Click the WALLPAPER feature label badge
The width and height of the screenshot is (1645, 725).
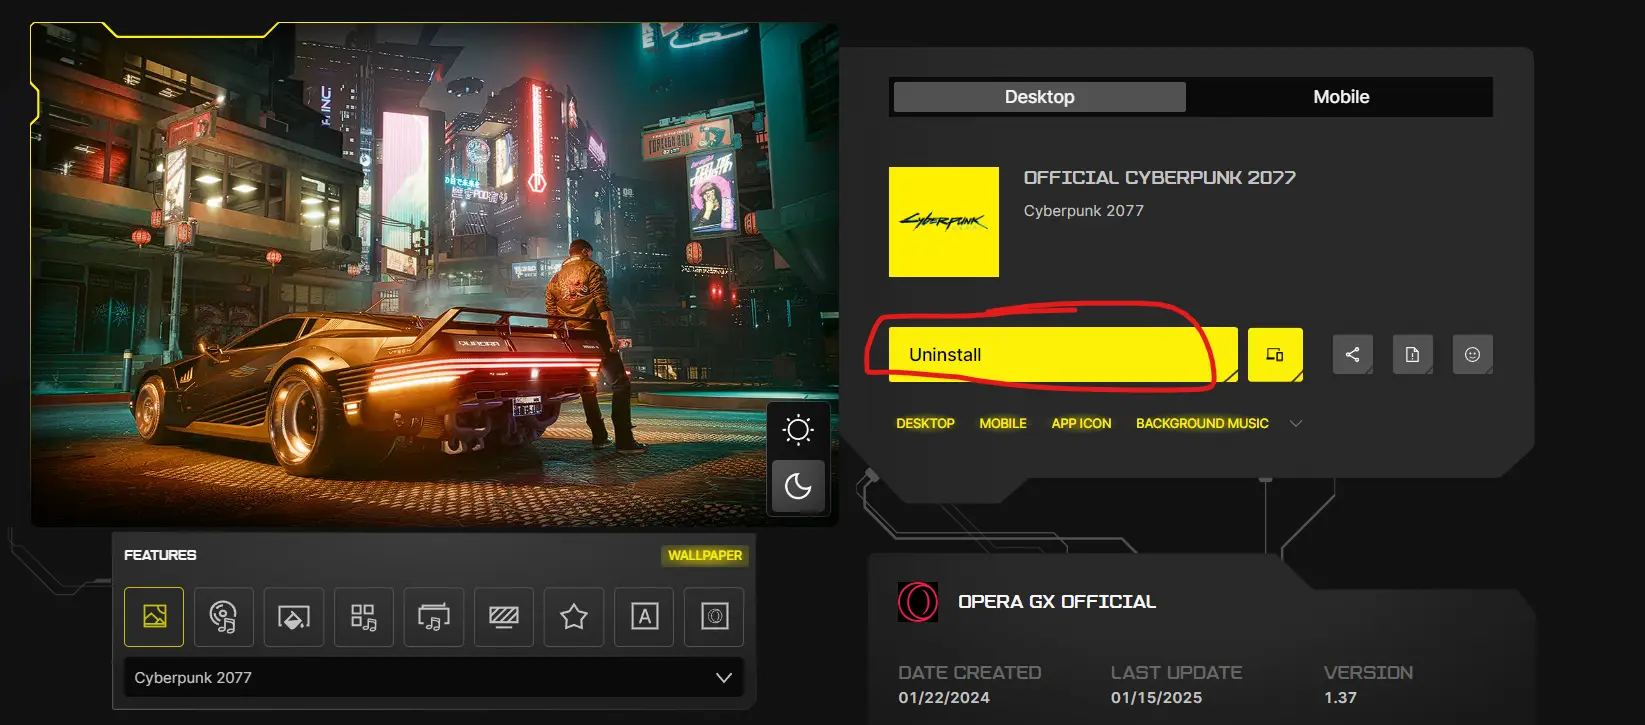tap(705, 556)
